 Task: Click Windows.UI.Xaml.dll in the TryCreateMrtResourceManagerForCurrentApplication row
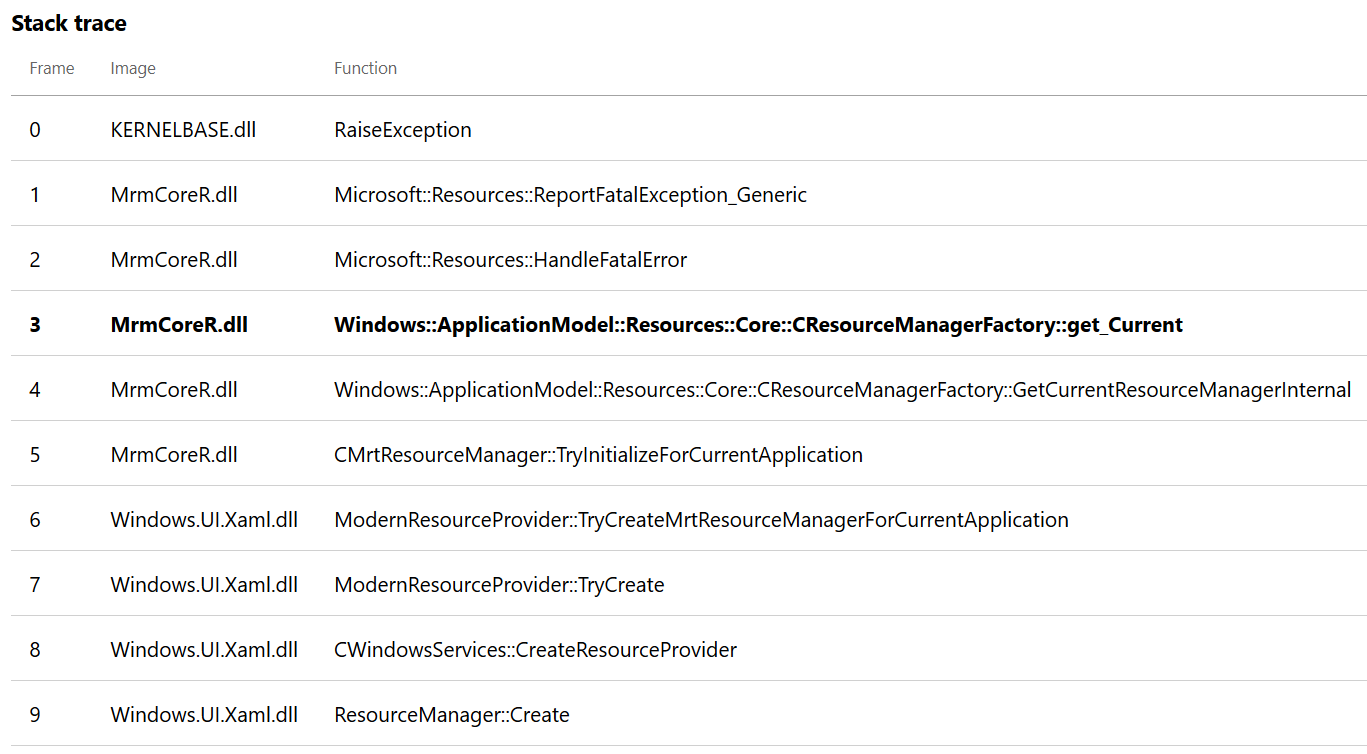(x=204, y=520)
